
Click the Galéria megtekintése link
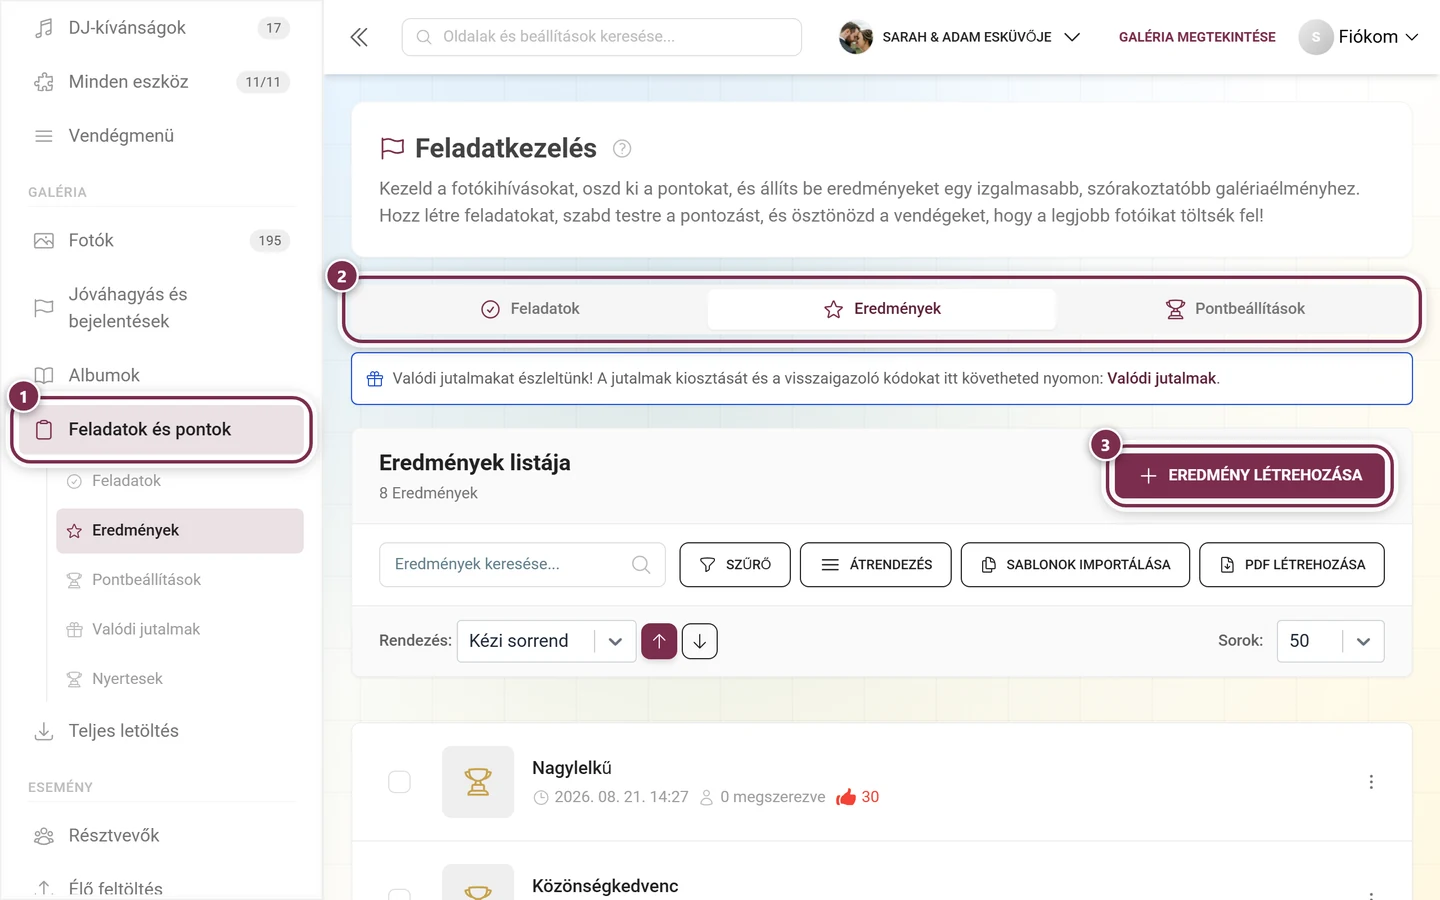1197,37
